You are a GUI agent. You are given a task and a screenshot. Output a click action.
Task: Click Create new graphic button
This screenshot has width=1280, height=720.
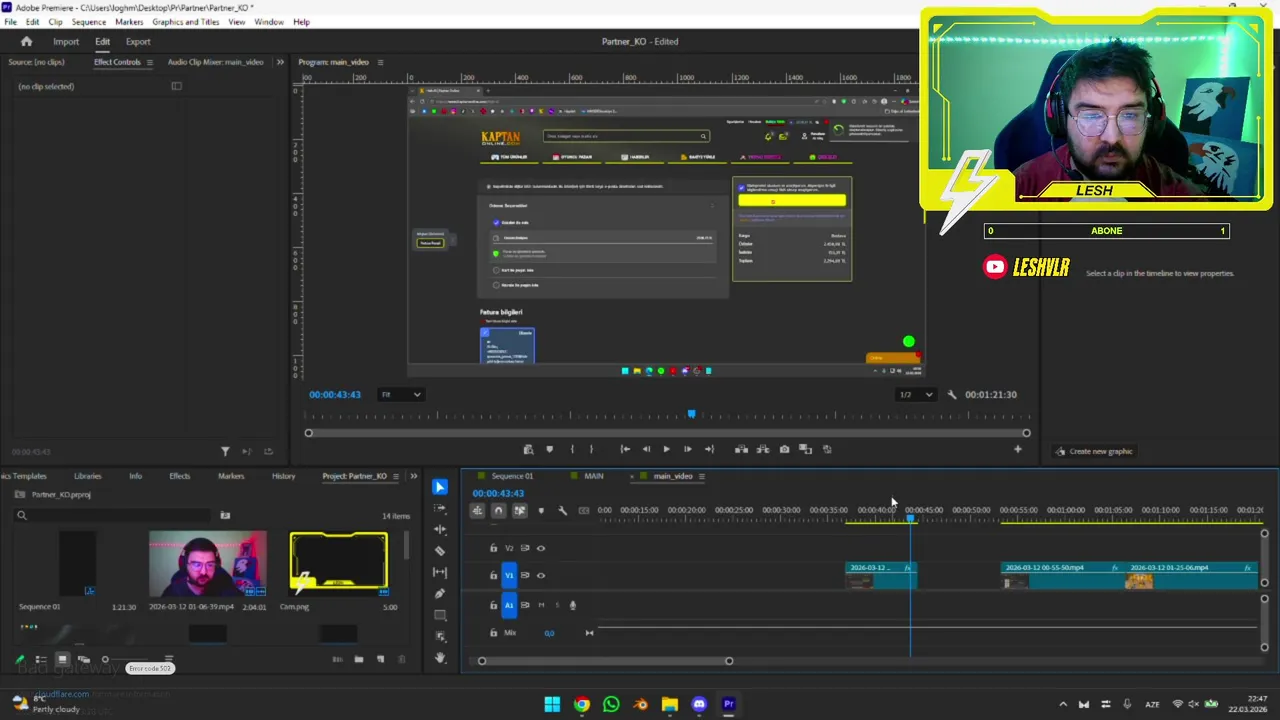point(1094,452)
